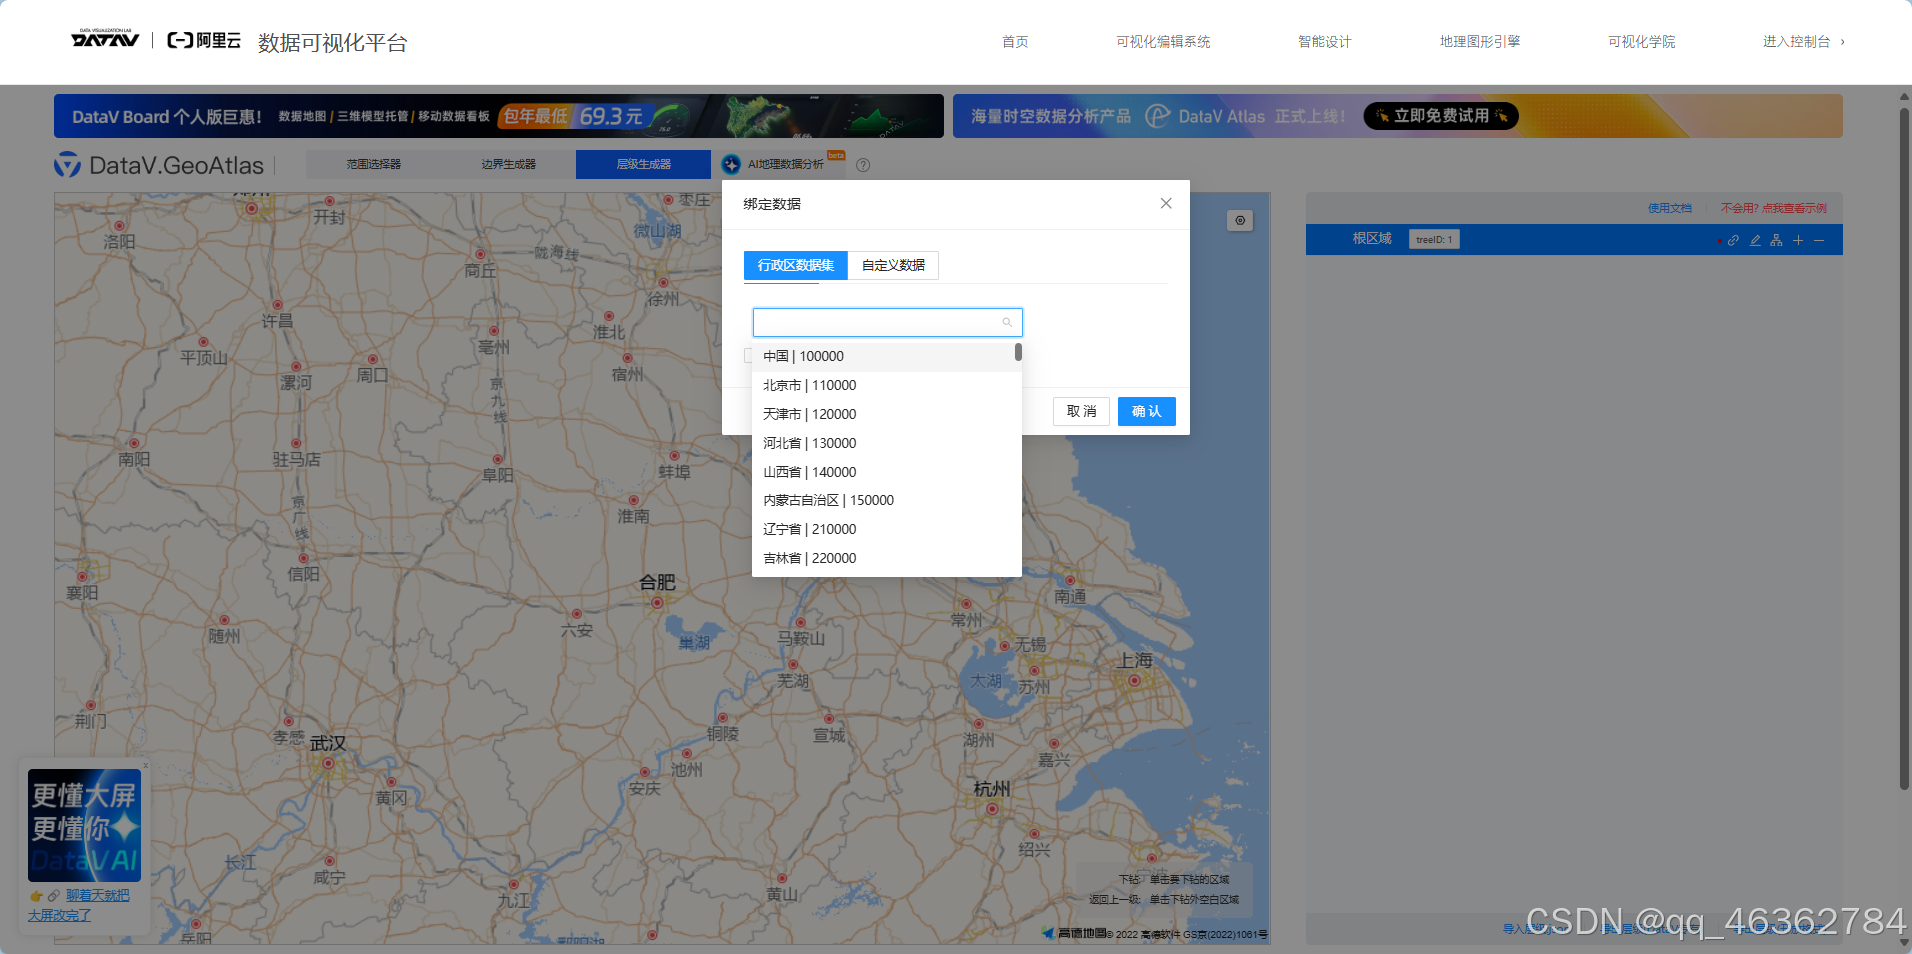Click the 上海 city marker on map

click(x=1134, y=680)
